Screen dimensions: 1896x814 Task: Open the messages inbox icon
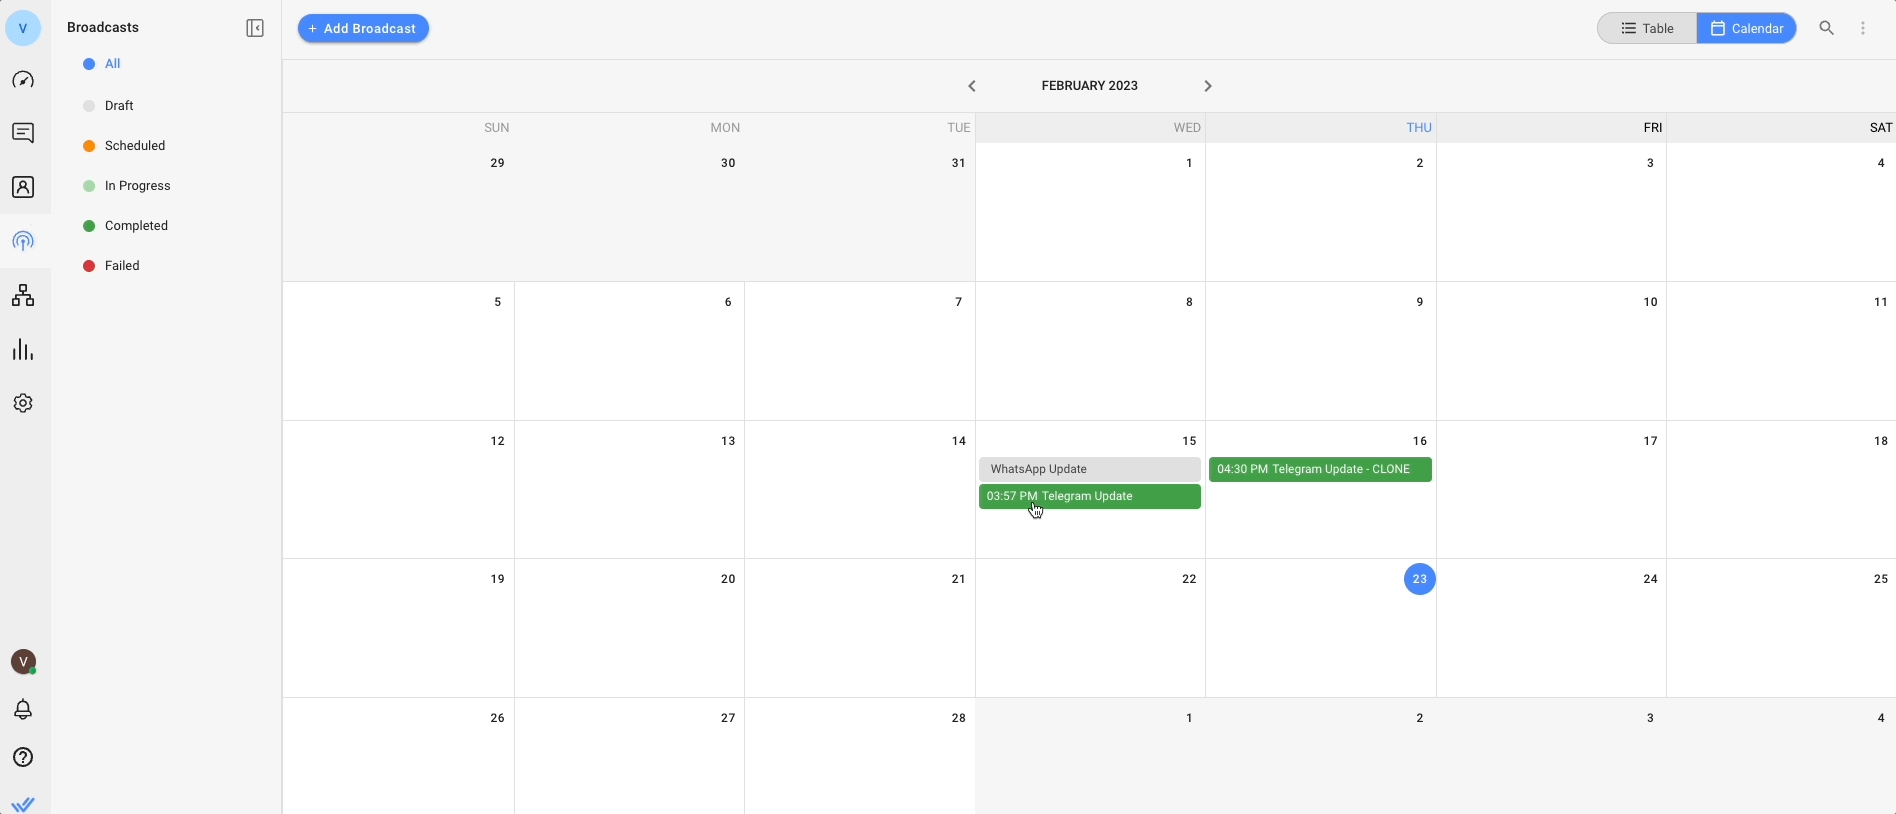pos(23,134)
